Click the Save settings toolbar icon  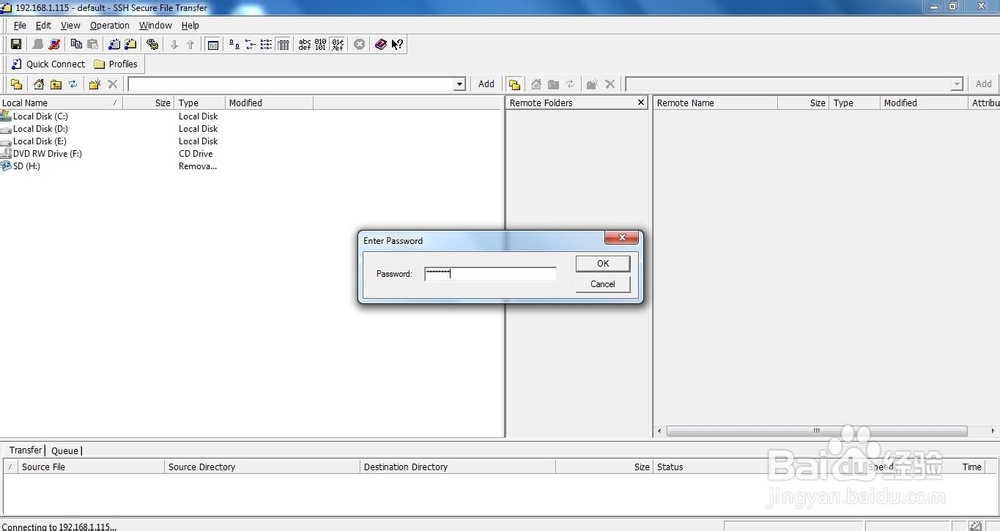(x=16, y=44)
